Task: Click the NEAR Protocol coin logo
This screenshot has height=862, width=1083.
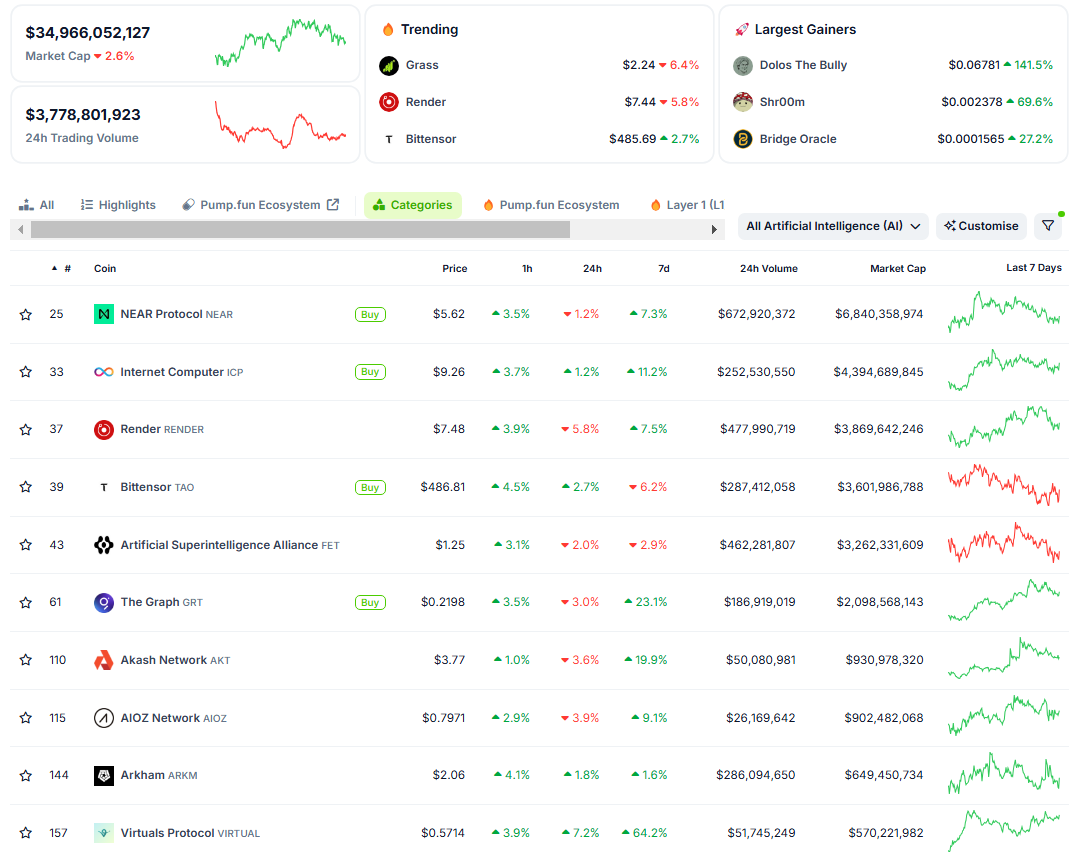Action: (x=104, y=314)
